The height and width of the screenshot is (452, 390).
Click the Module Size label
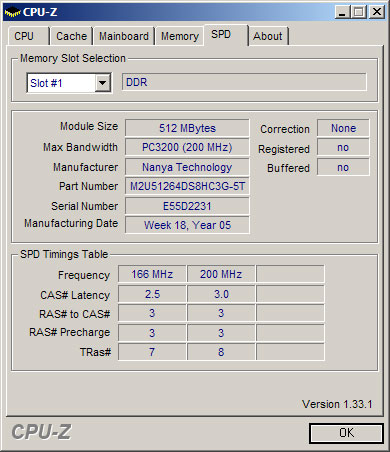pos(89,126)
